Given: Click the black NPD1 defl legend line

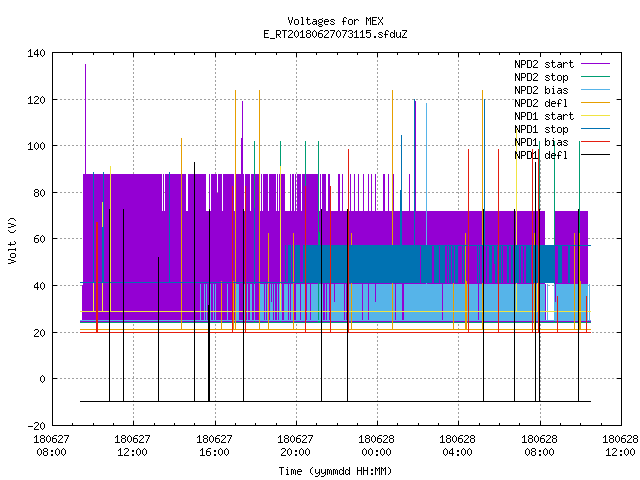Looking at the screenshot, I should coord(595,155).
